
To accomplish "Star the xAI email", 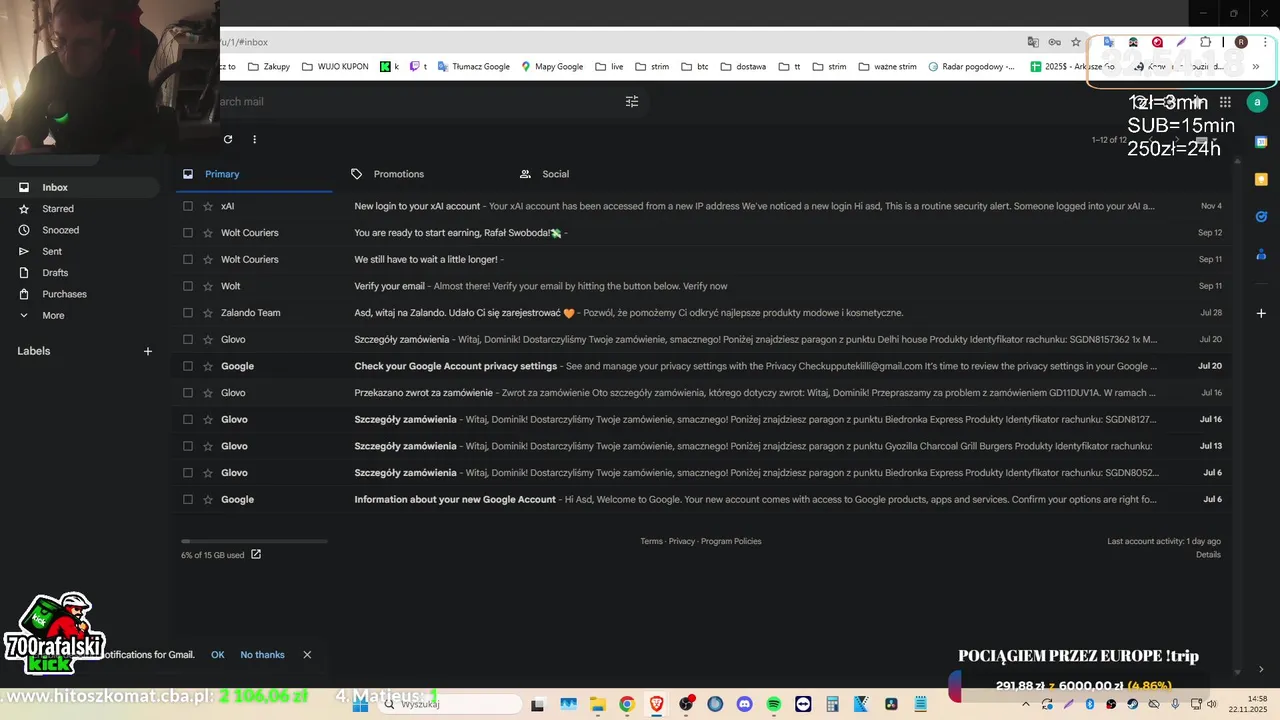I will (208, 206).
